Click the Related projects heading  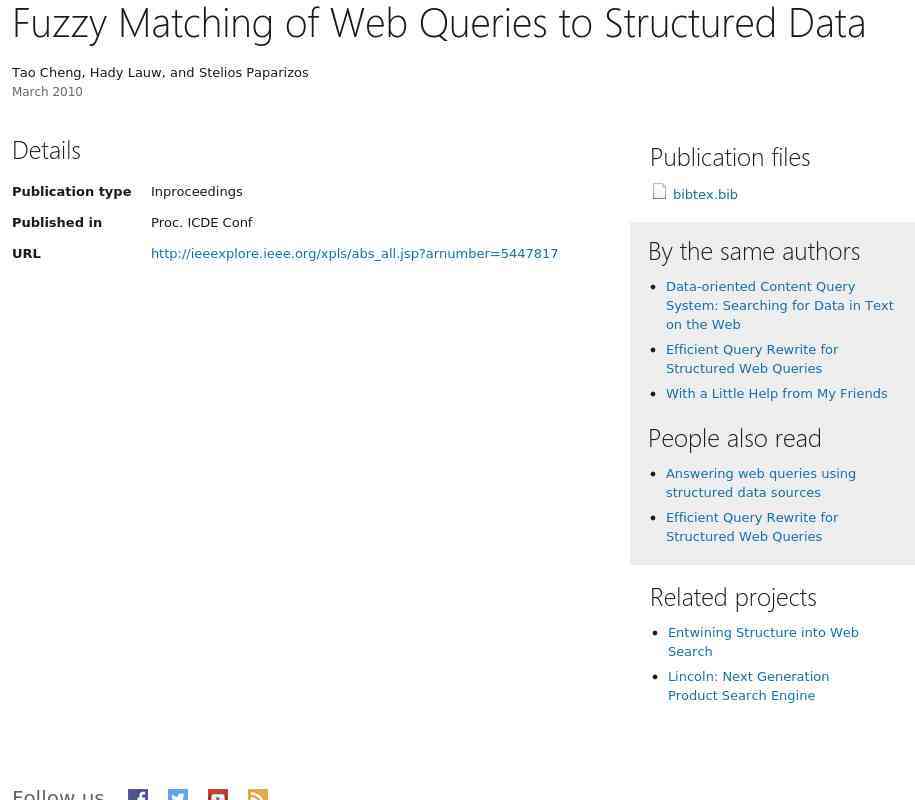(733, 597)
